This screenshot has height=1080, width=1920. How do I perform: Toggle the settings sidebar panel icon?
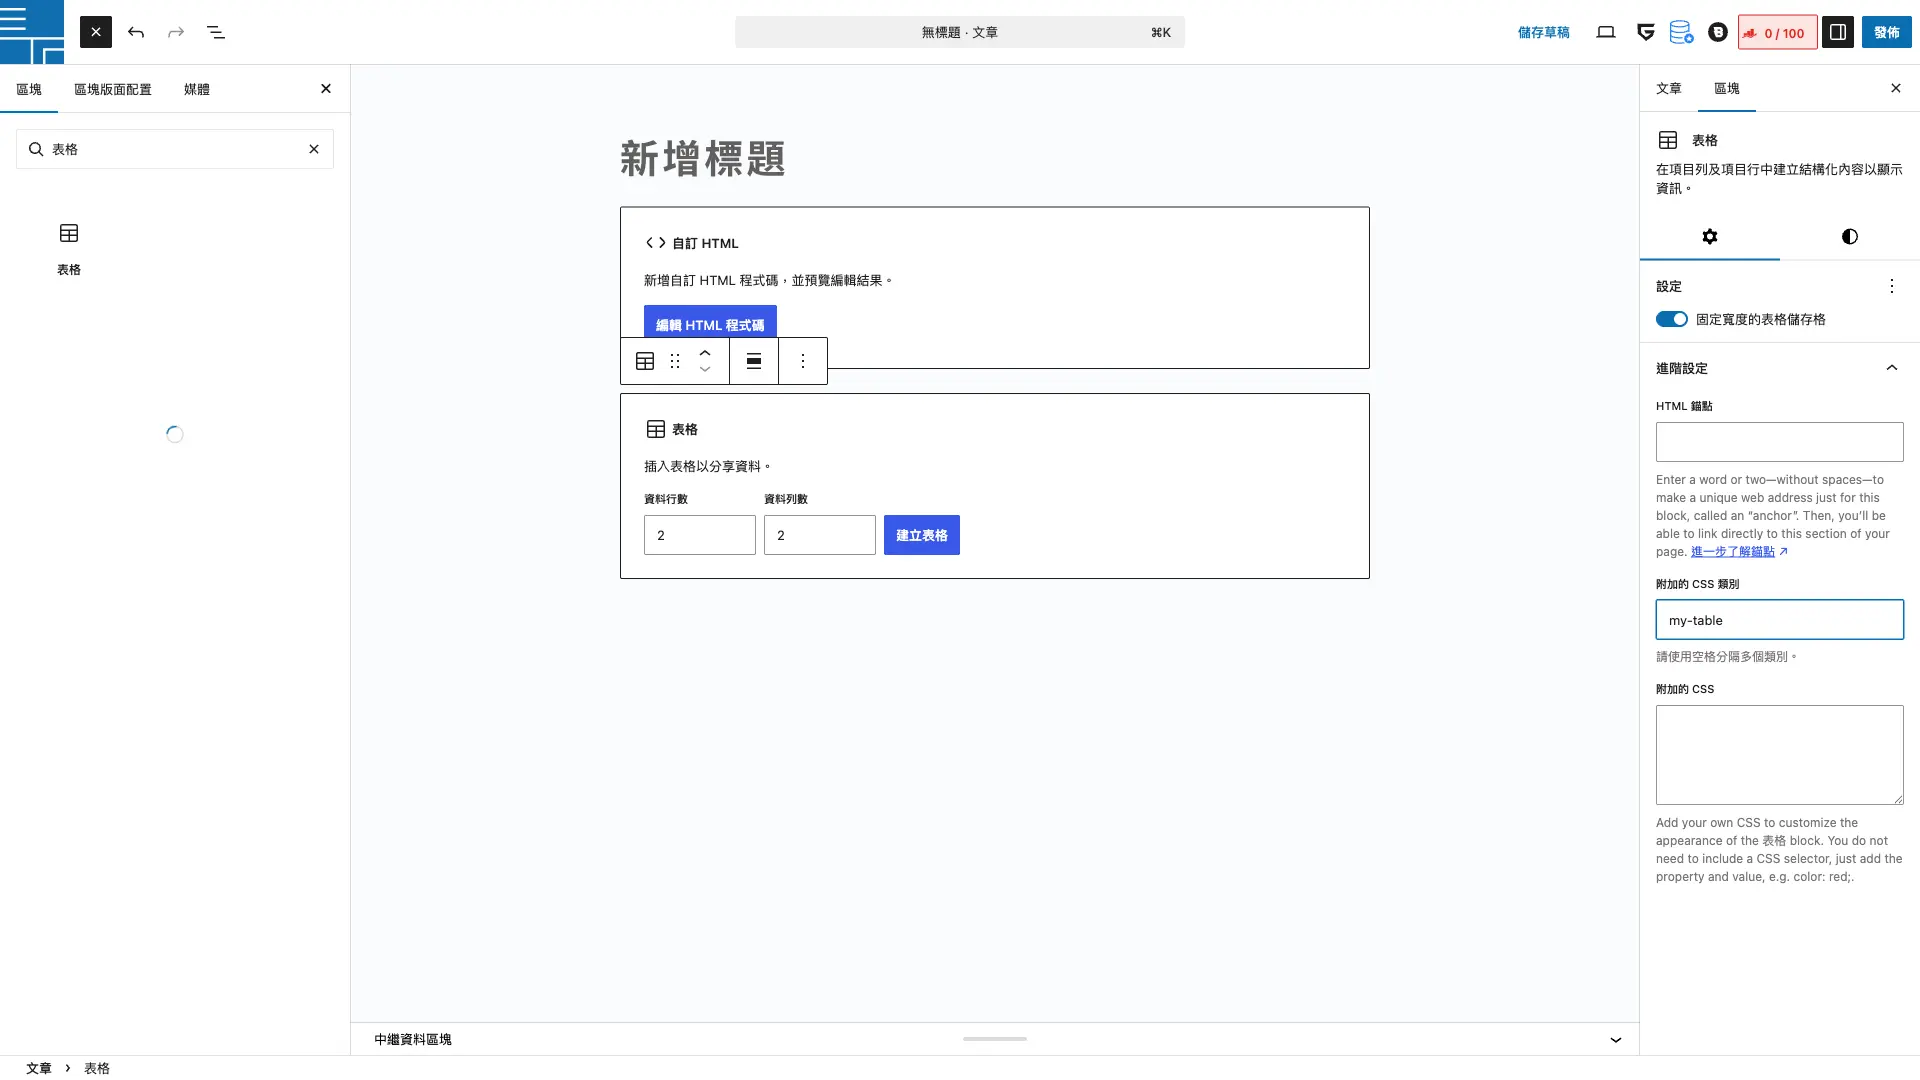[1838, 32]
